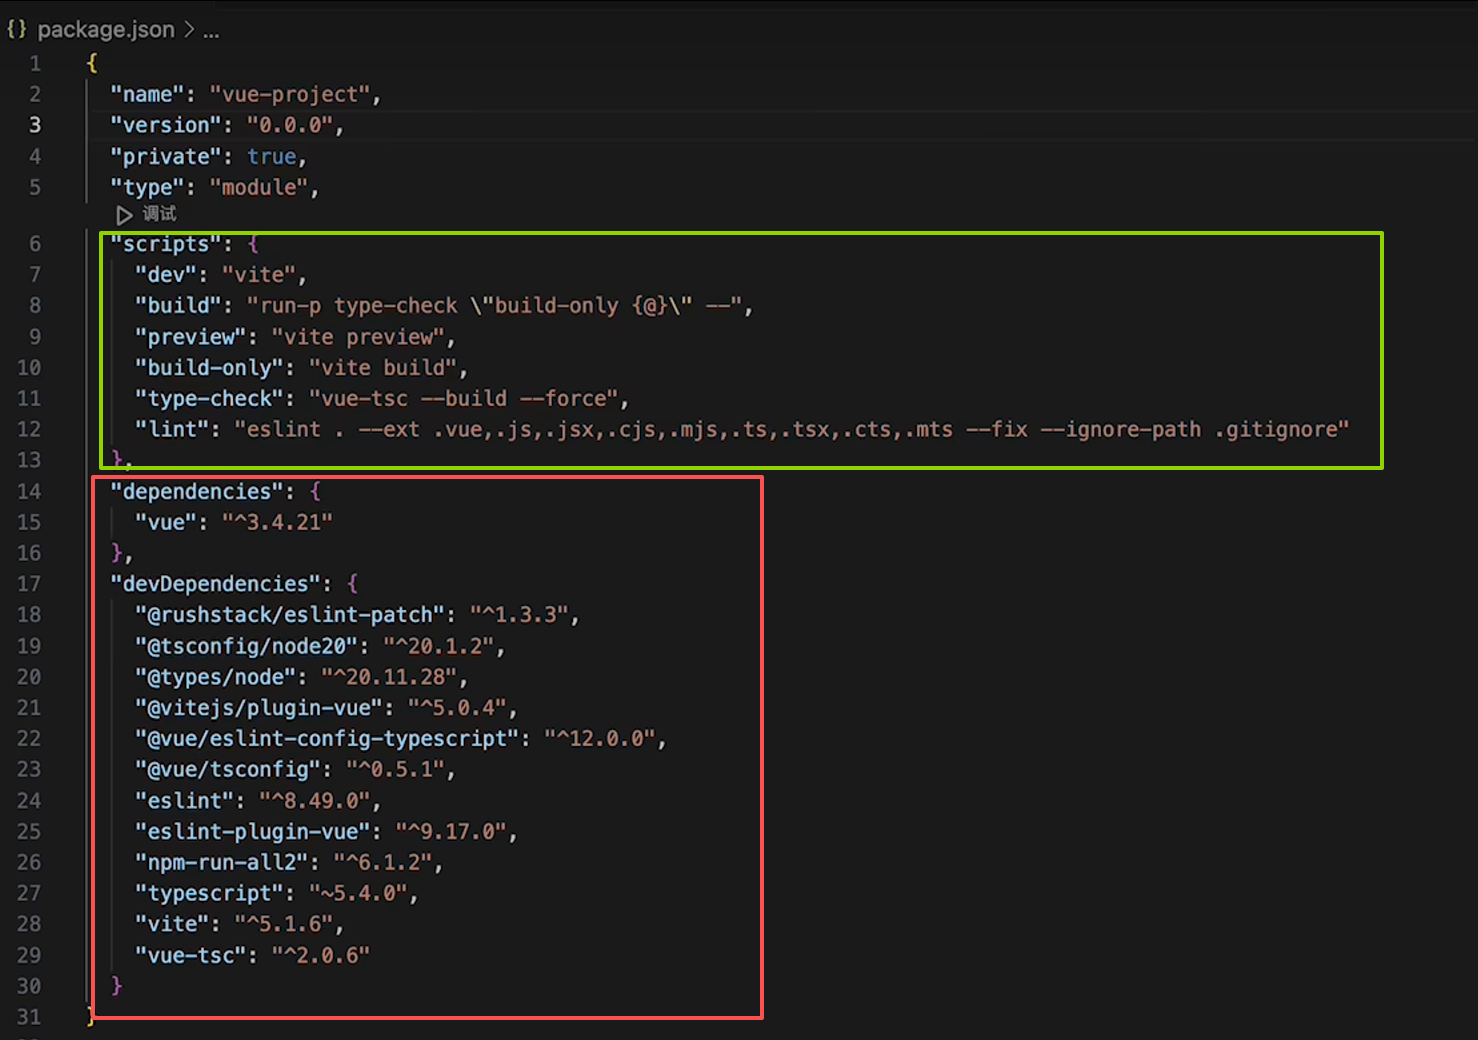
Task: Click the run-p type-check build command string
Action: point(494,306)
